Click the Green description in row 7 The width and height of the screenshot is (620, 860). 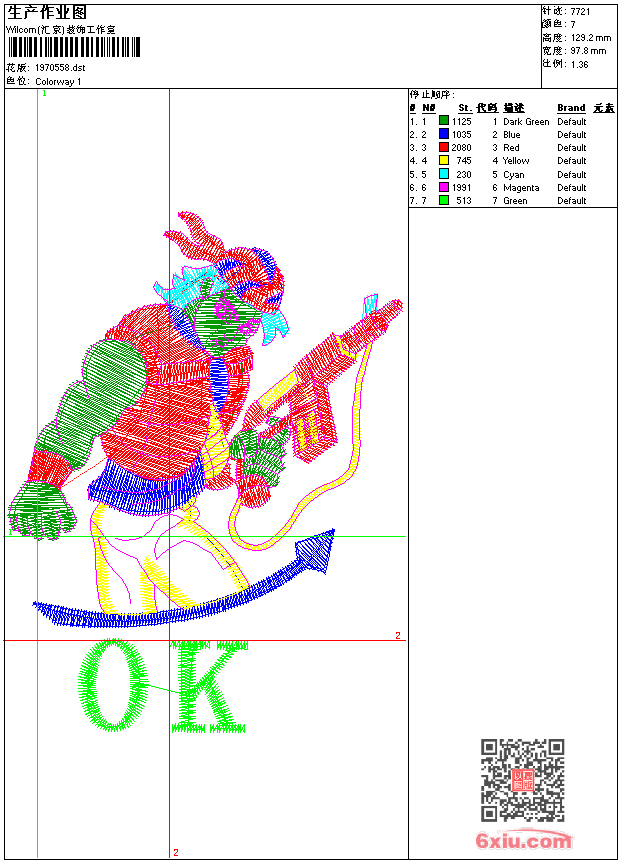(515, 201)
